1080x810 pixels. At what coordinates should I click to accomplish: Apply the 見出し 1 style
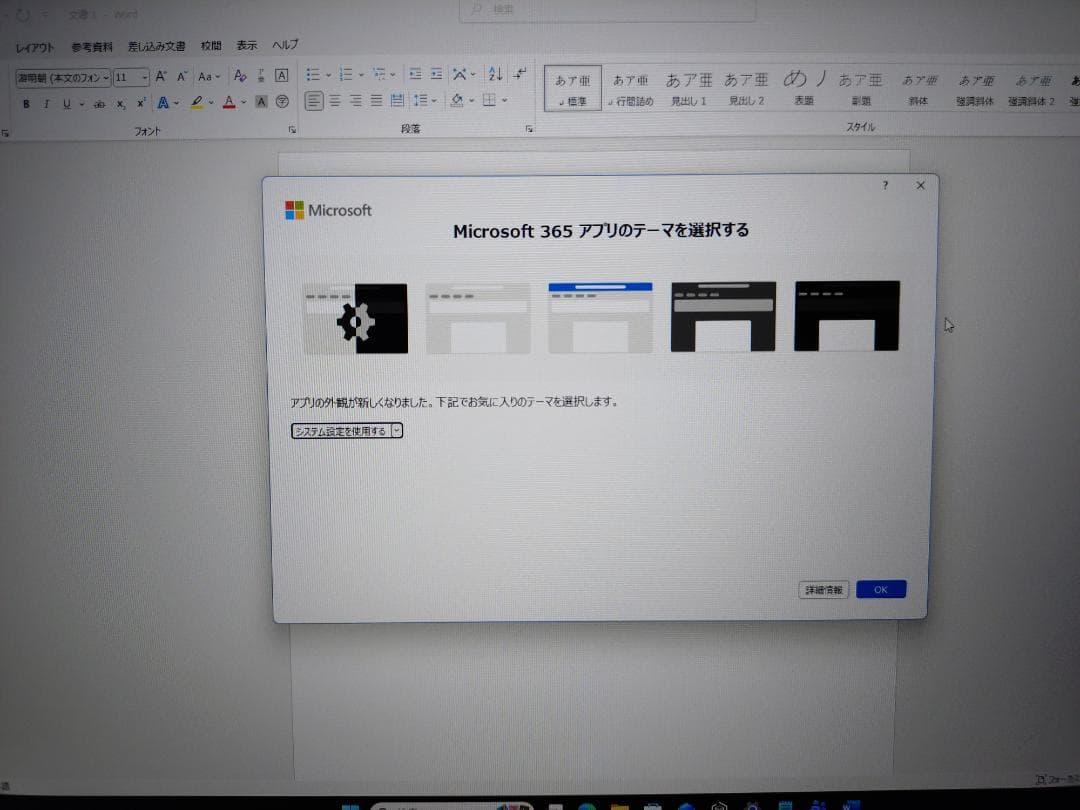pos(689,89)
